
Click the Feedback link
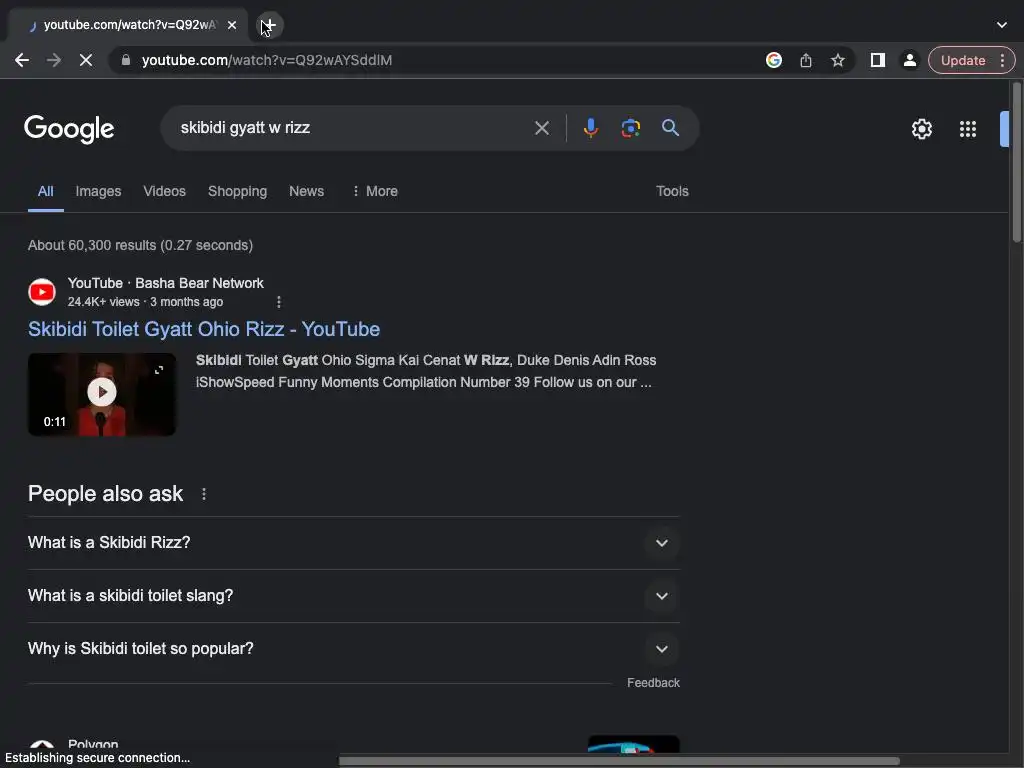click(653, 682)
